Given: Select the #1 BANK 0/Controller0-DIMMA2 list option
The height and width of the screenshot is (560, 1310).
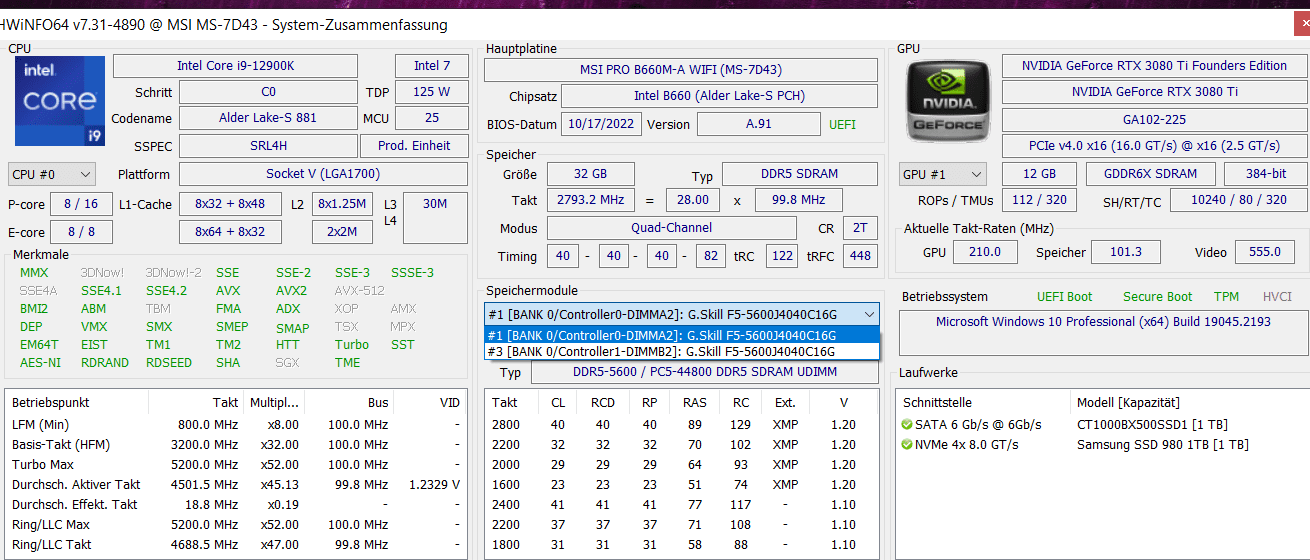Looking at the screenshot, I should [x=681, y=335].
